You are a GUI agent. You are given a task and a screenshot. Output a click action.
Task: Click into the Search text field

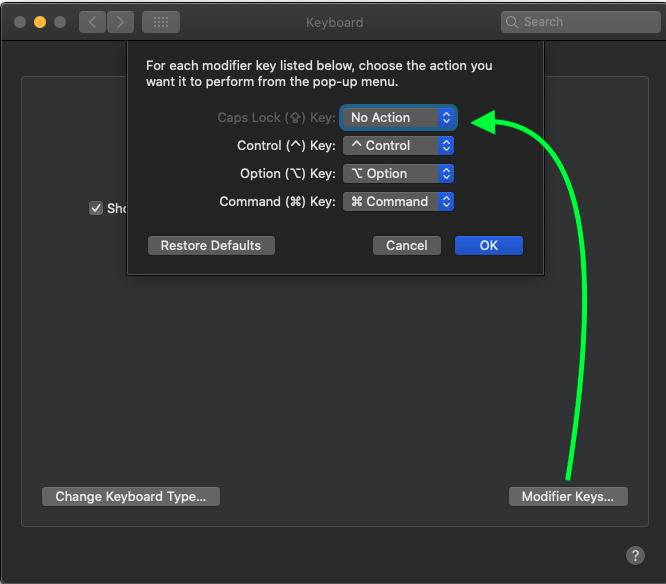click(x=581, y=22)
